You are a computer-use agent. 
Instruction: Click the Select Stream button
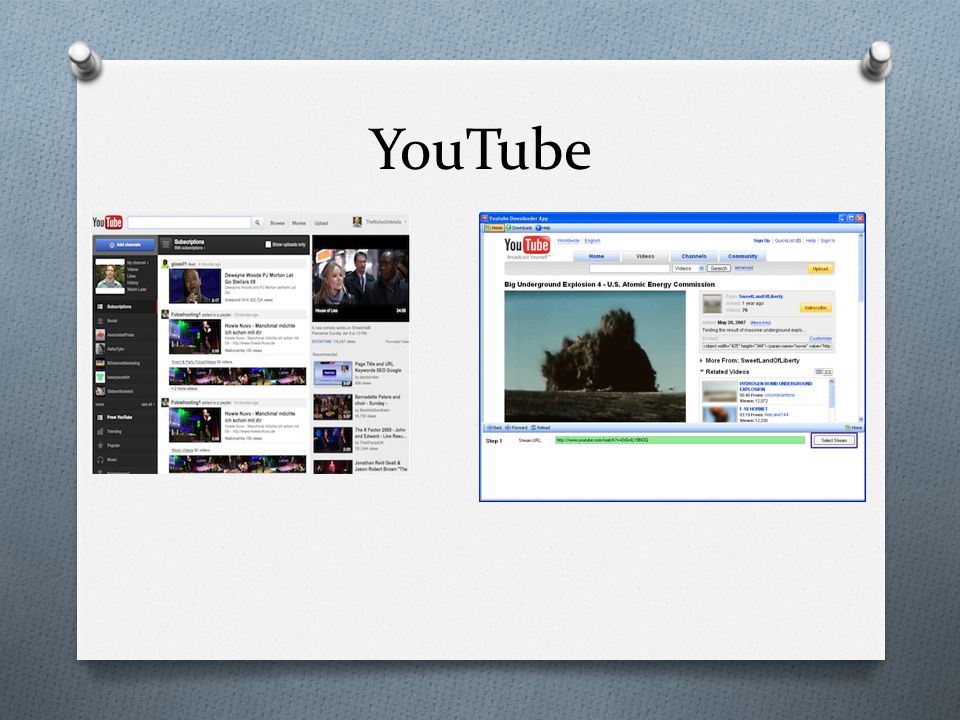(x=833, y=440)
